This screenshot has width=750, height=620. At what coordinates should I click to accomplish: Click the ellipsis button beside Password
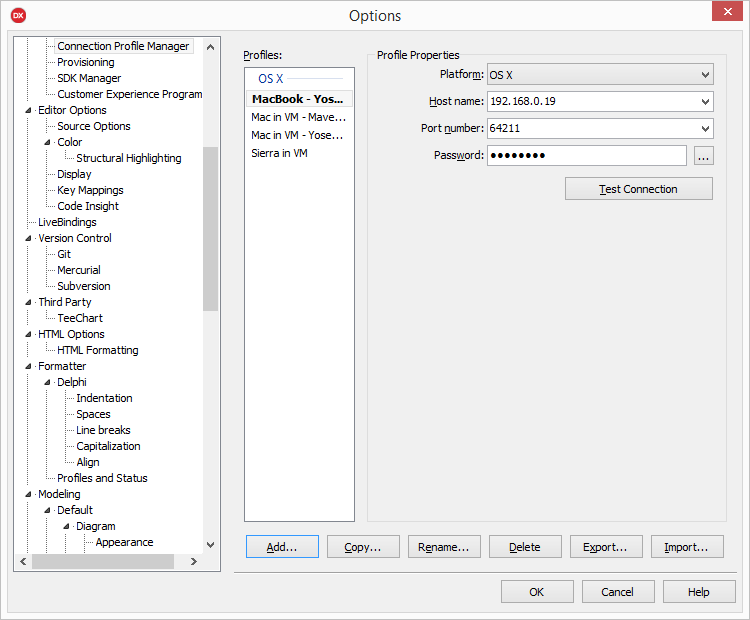point(704,156)
